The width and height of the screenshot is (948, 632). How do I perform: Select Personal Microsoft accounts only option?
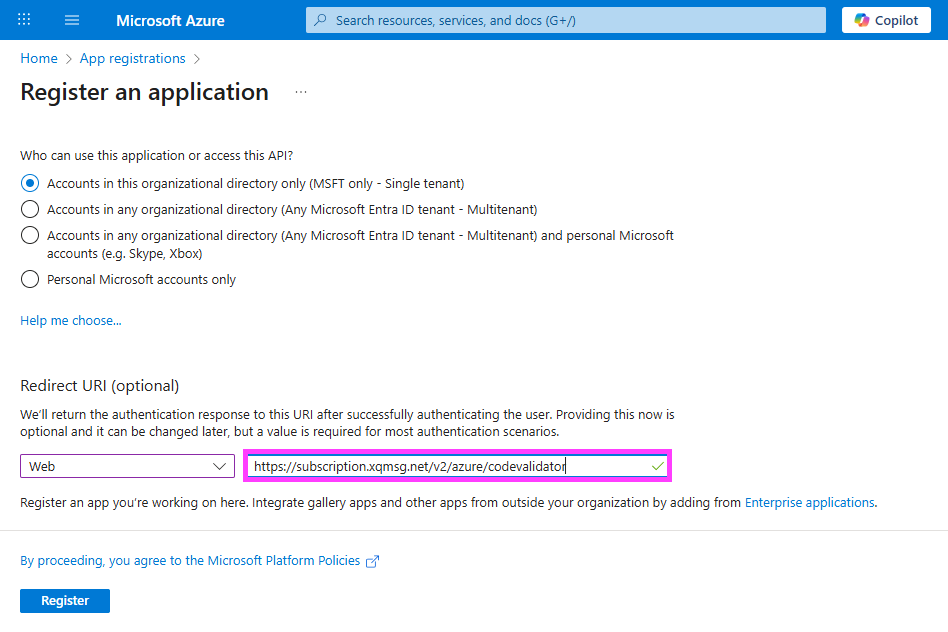(x=30, y=280)
